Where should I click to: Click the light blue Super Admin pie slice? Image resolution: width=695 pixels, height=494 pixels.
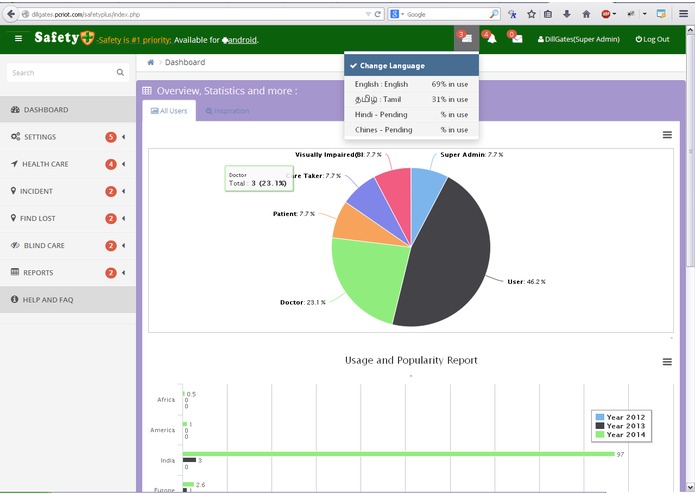click(x=424, y=195)
